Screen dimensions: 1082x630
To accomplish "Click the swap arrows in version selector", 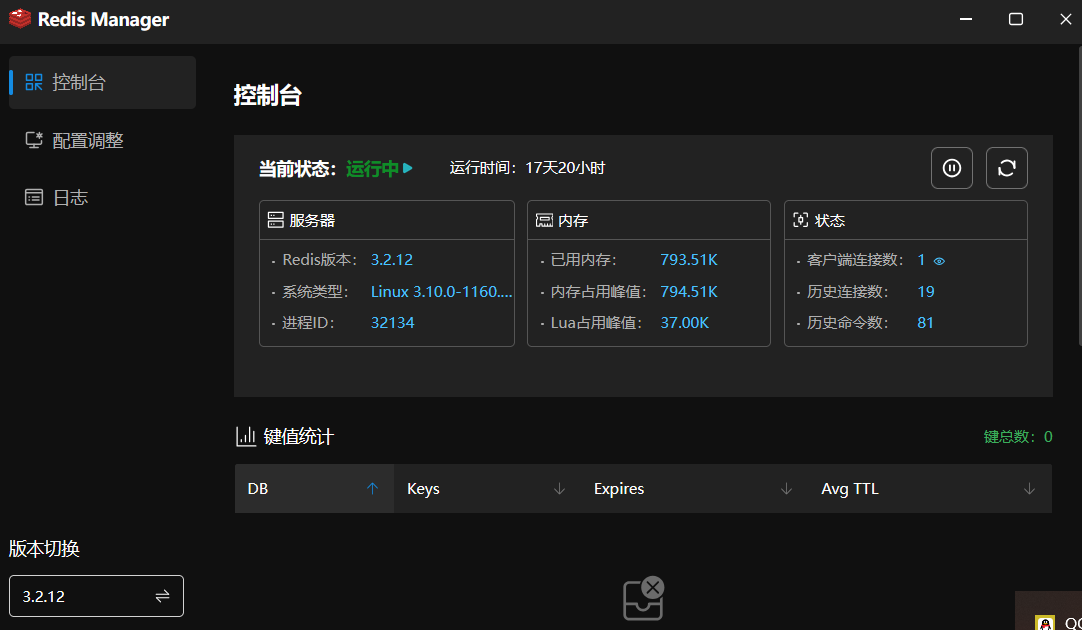I will click(x=162, y=596).
